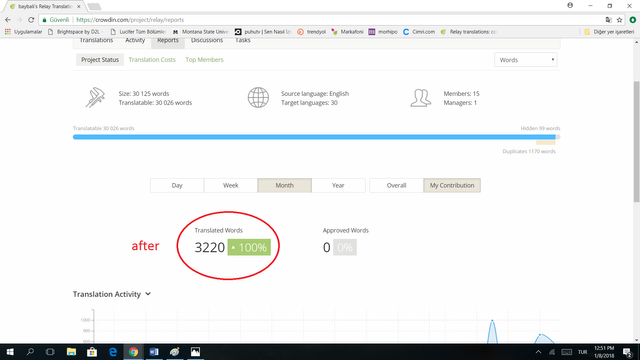This screenshot has width=640, height=360.
Task: Go back with the browser back arrow
Action: pos(8,20)
